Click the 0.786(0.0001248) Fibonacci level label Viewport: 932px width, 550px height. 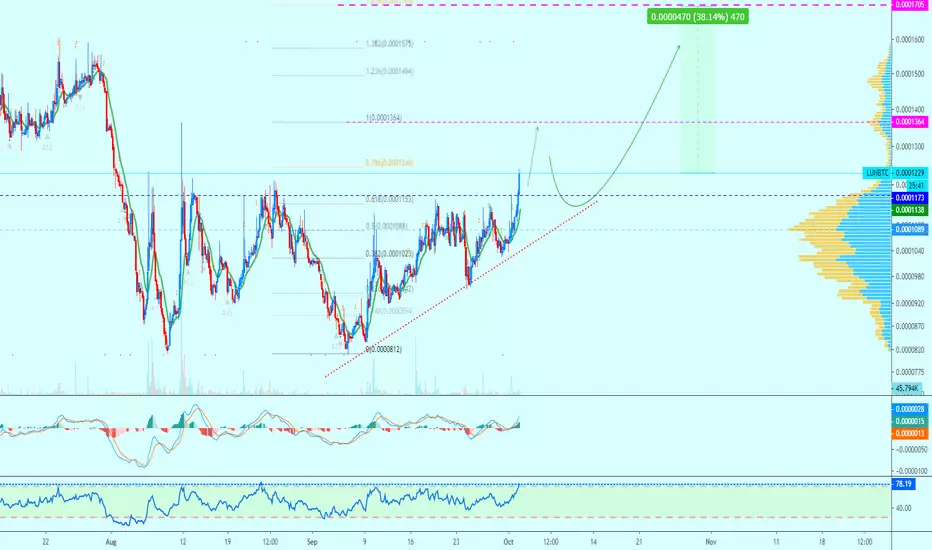click(x=389, y=162)
